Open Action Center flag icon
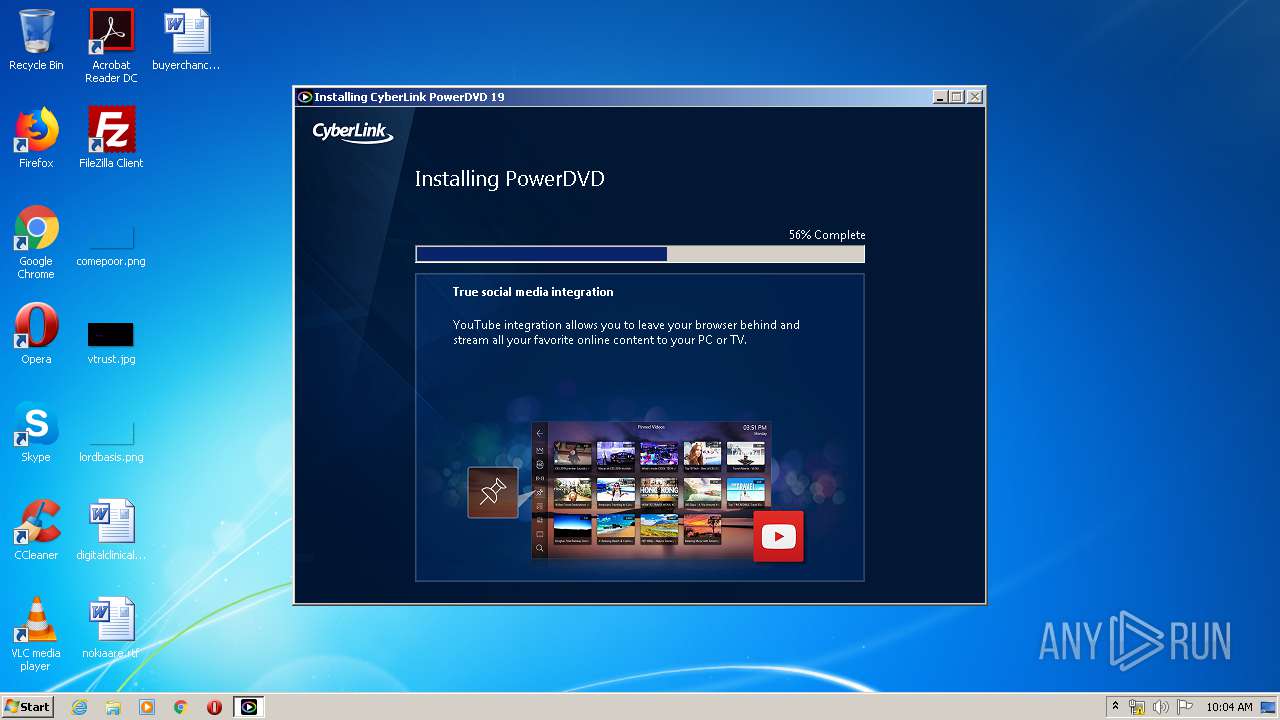 pos(1184,707)
